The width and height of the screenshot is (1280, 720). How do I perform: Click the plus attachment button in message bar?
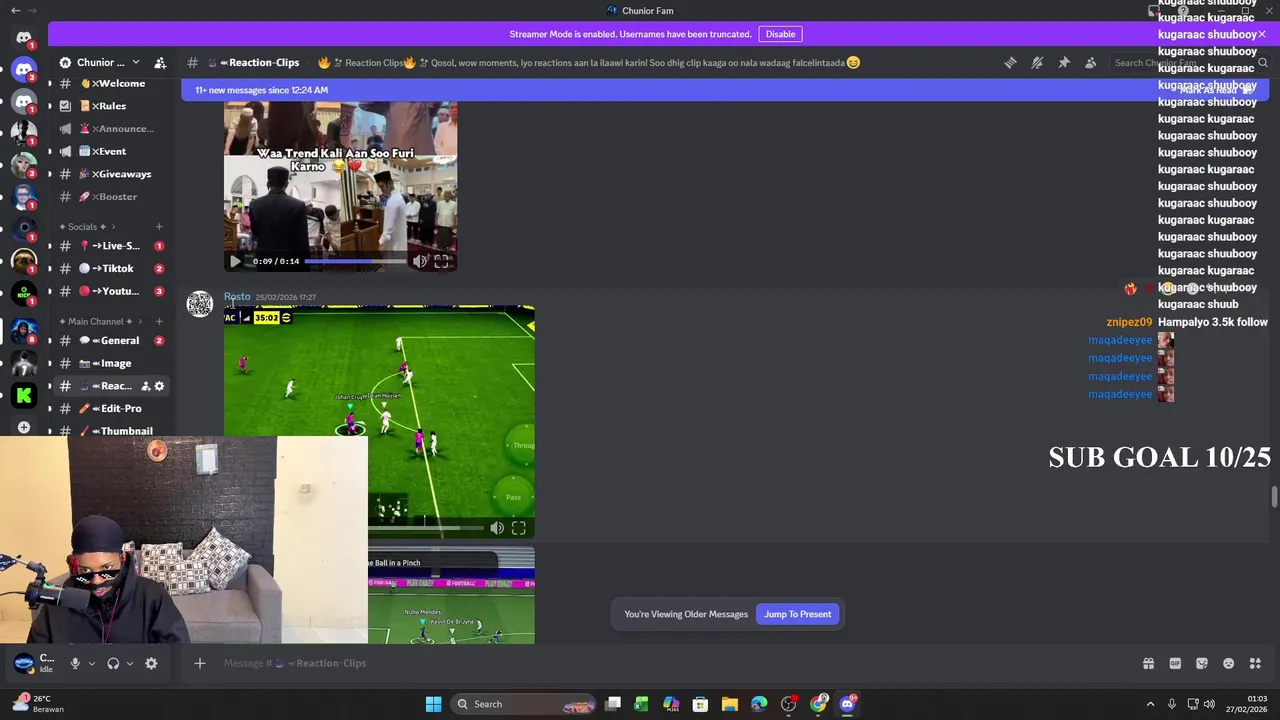pyautogui.click(x=200, y=663)
